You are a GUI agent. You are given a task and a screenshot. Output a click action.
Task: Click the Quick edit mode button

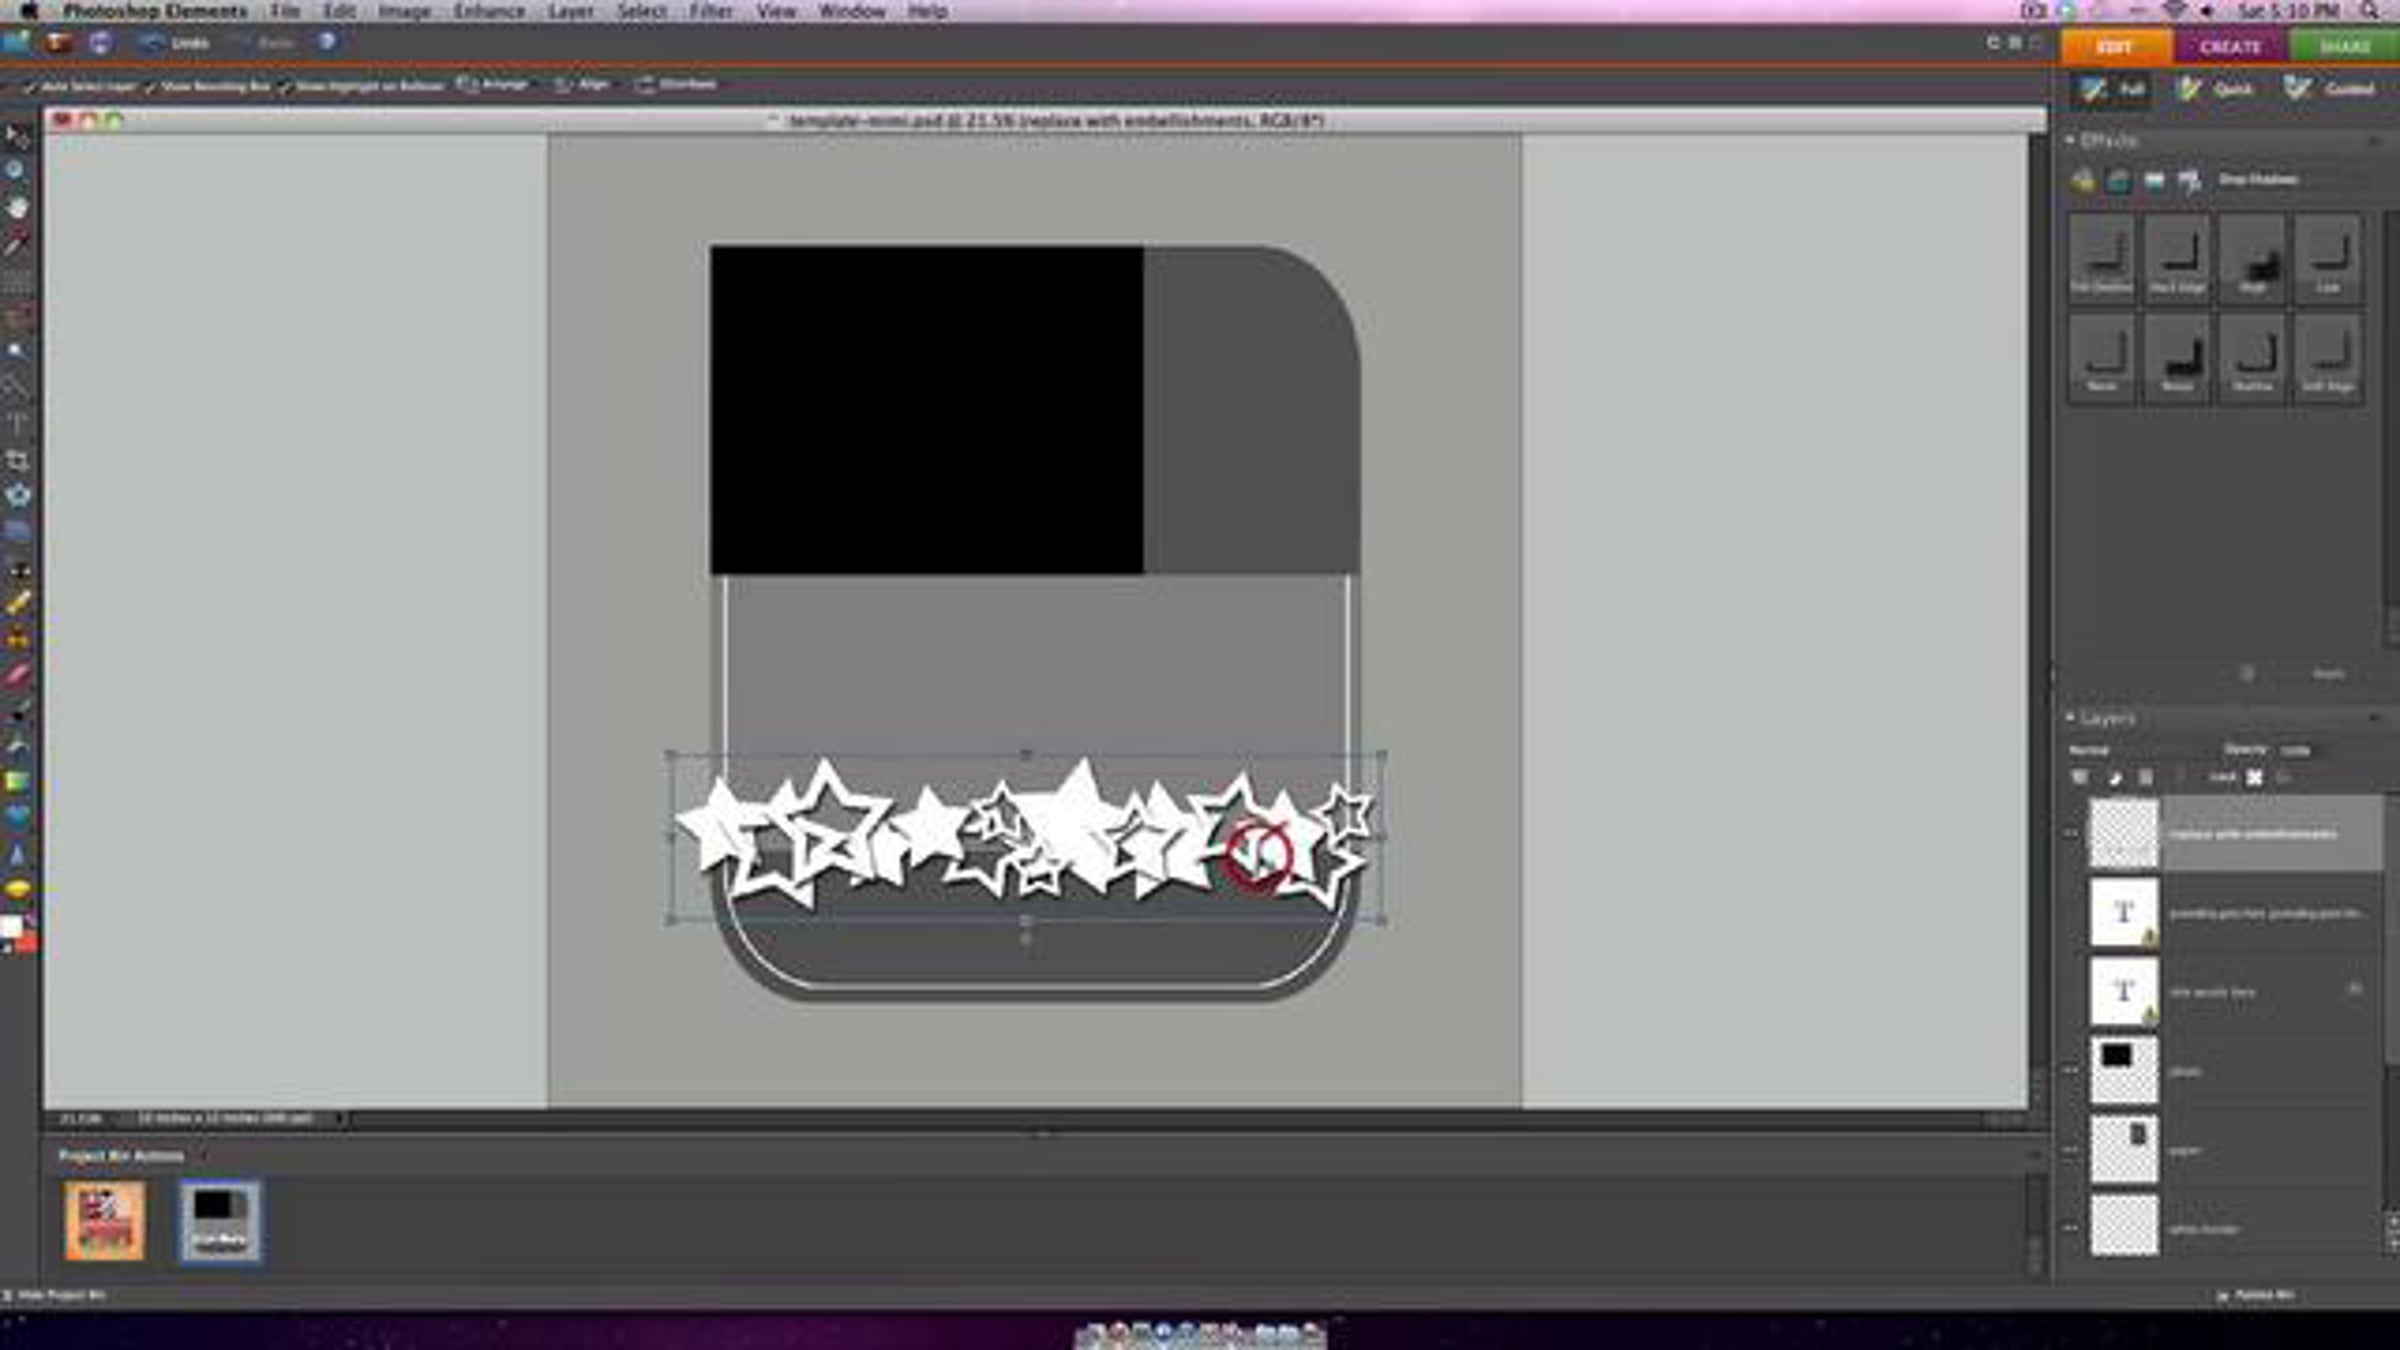[x=2216, y=89]
